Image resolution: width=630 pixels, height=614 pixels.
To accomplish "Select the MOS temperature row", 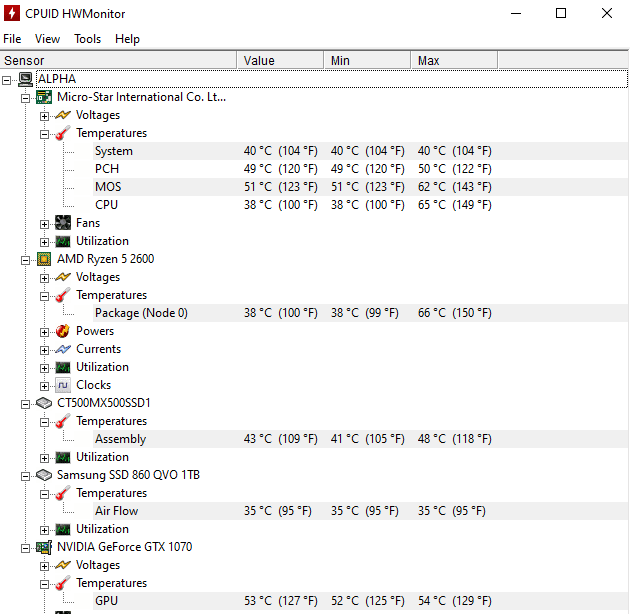I will point(360,187).
